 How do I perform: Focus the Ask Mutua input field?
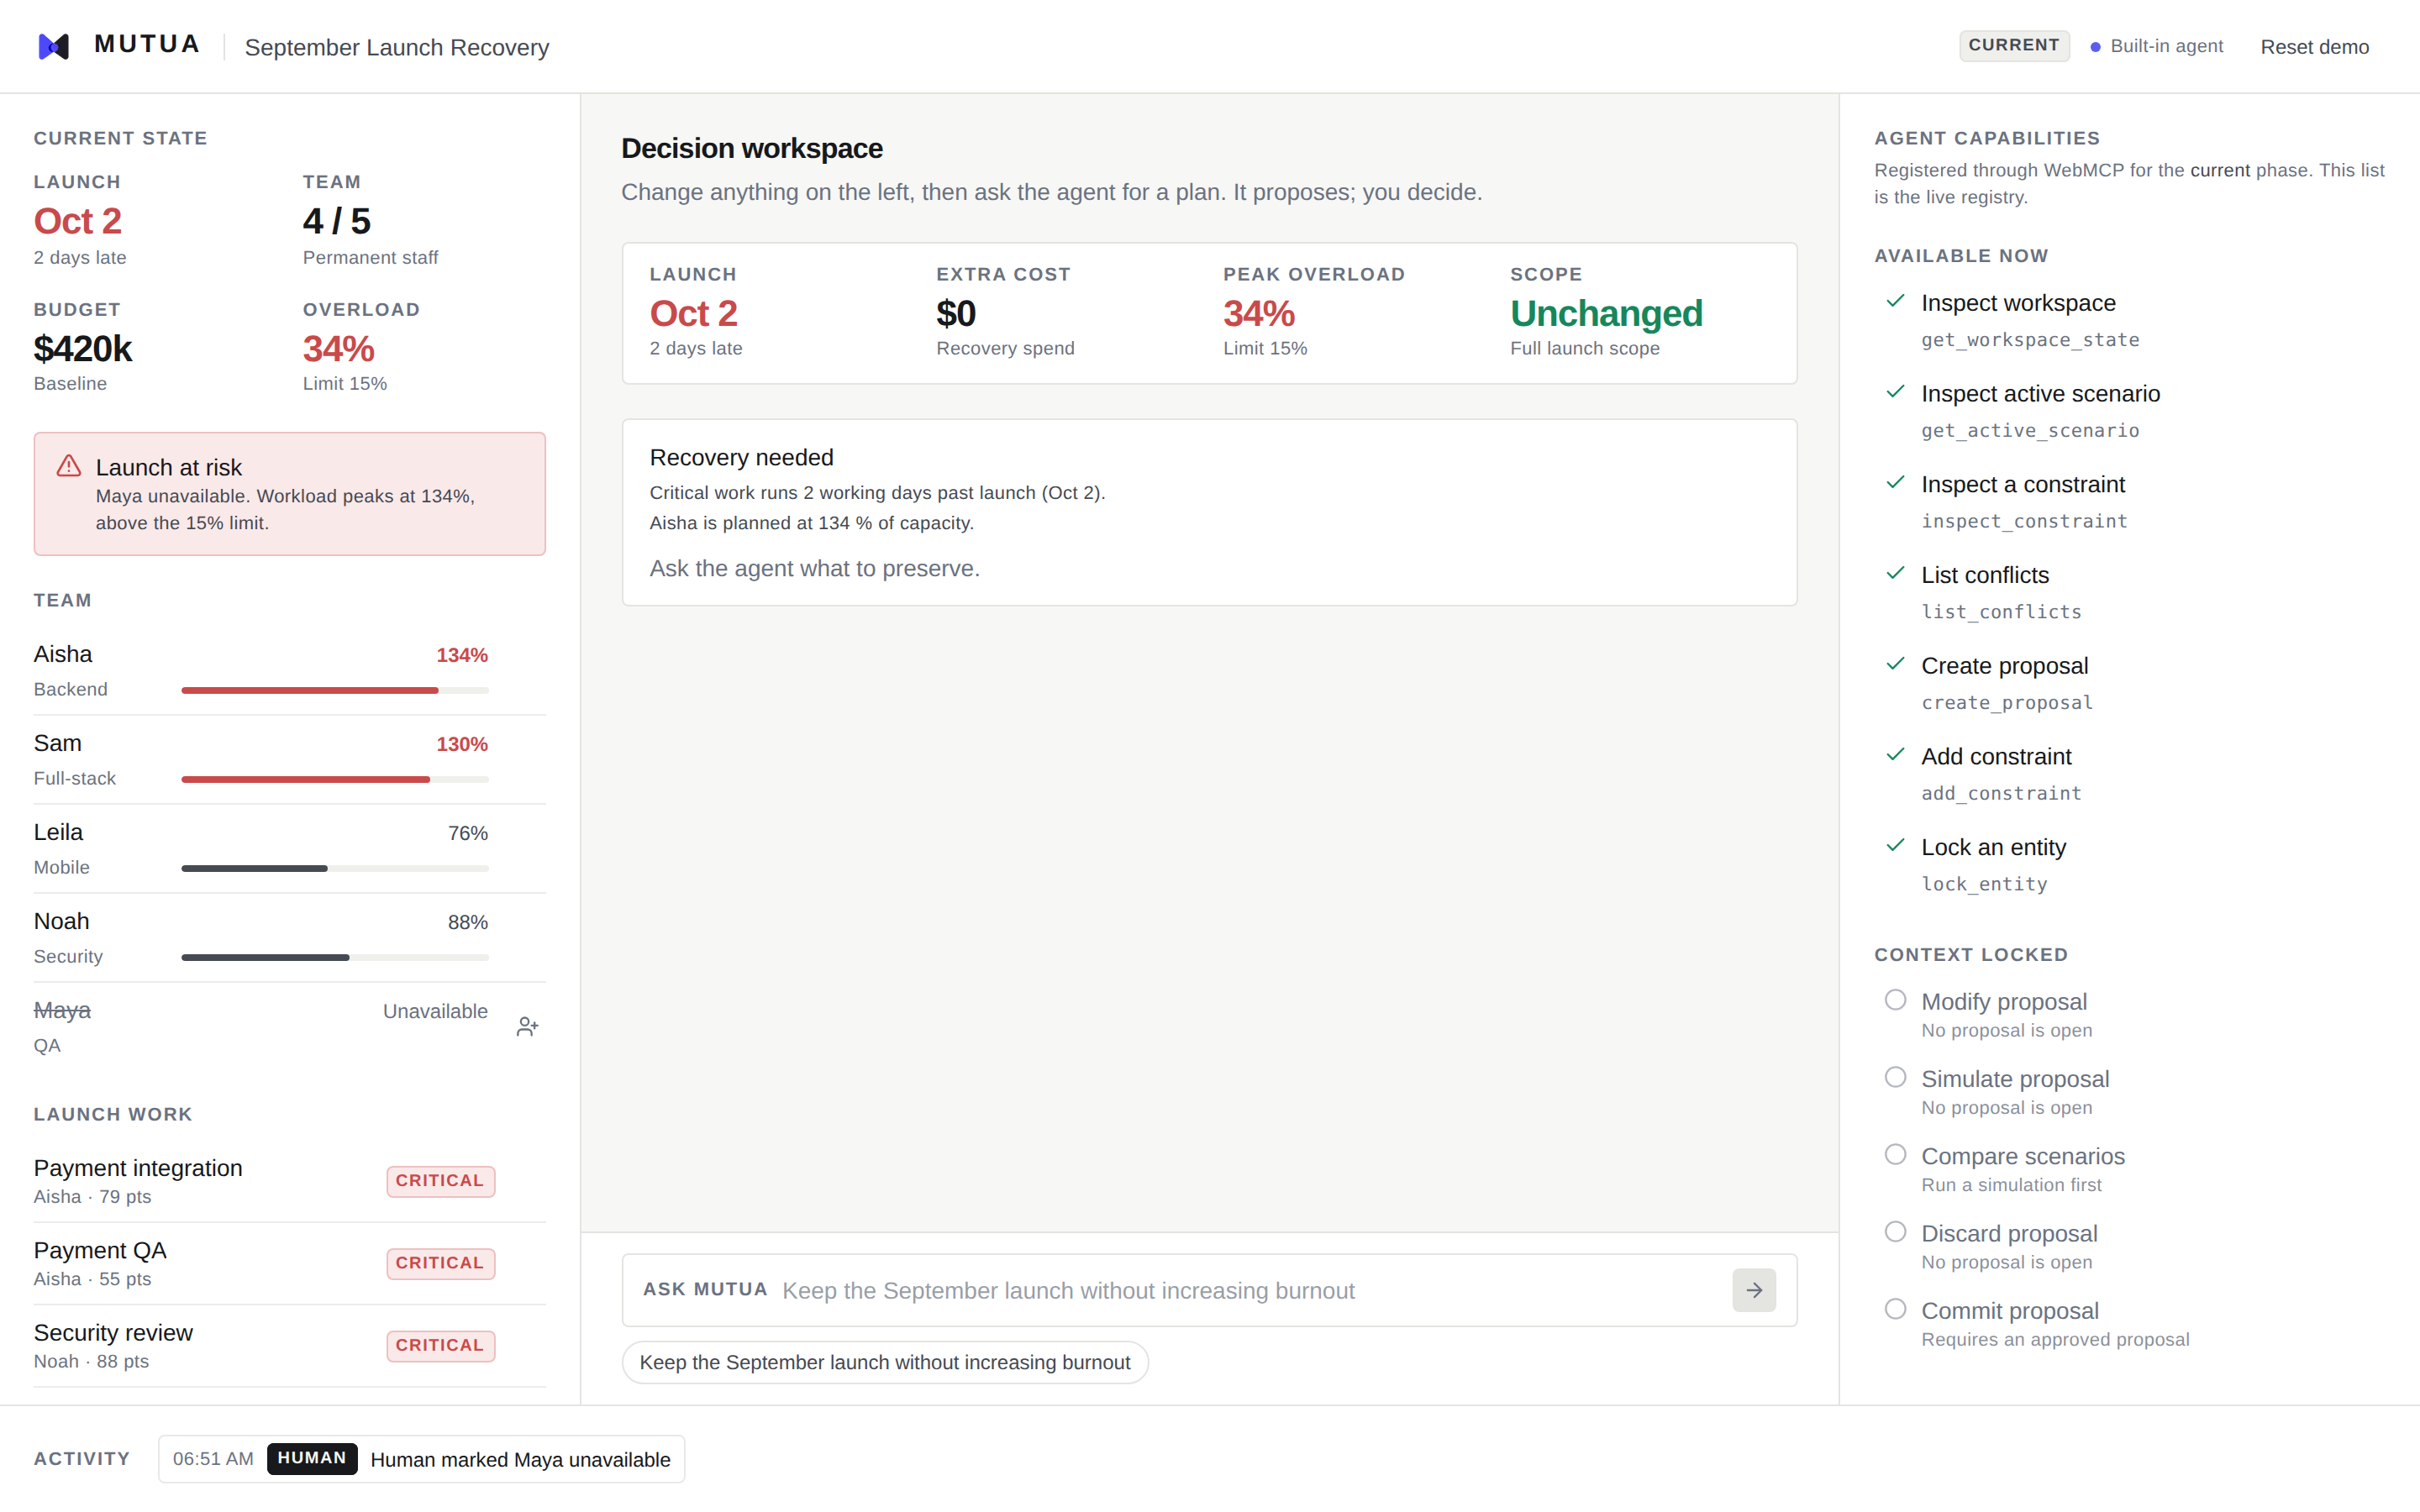click(1250, 1290)
